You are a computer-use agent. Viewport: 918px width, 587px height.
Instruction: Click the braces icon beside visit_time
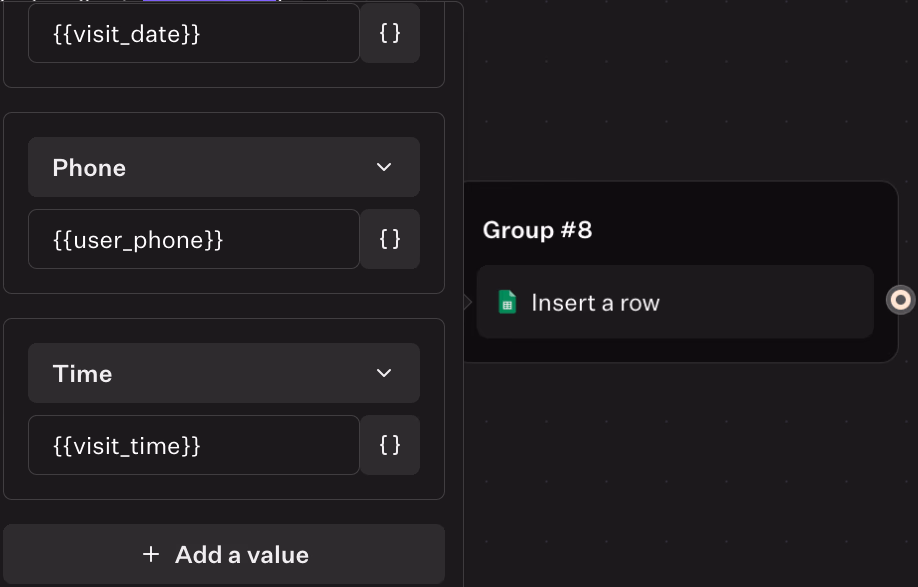coord(390,445)
